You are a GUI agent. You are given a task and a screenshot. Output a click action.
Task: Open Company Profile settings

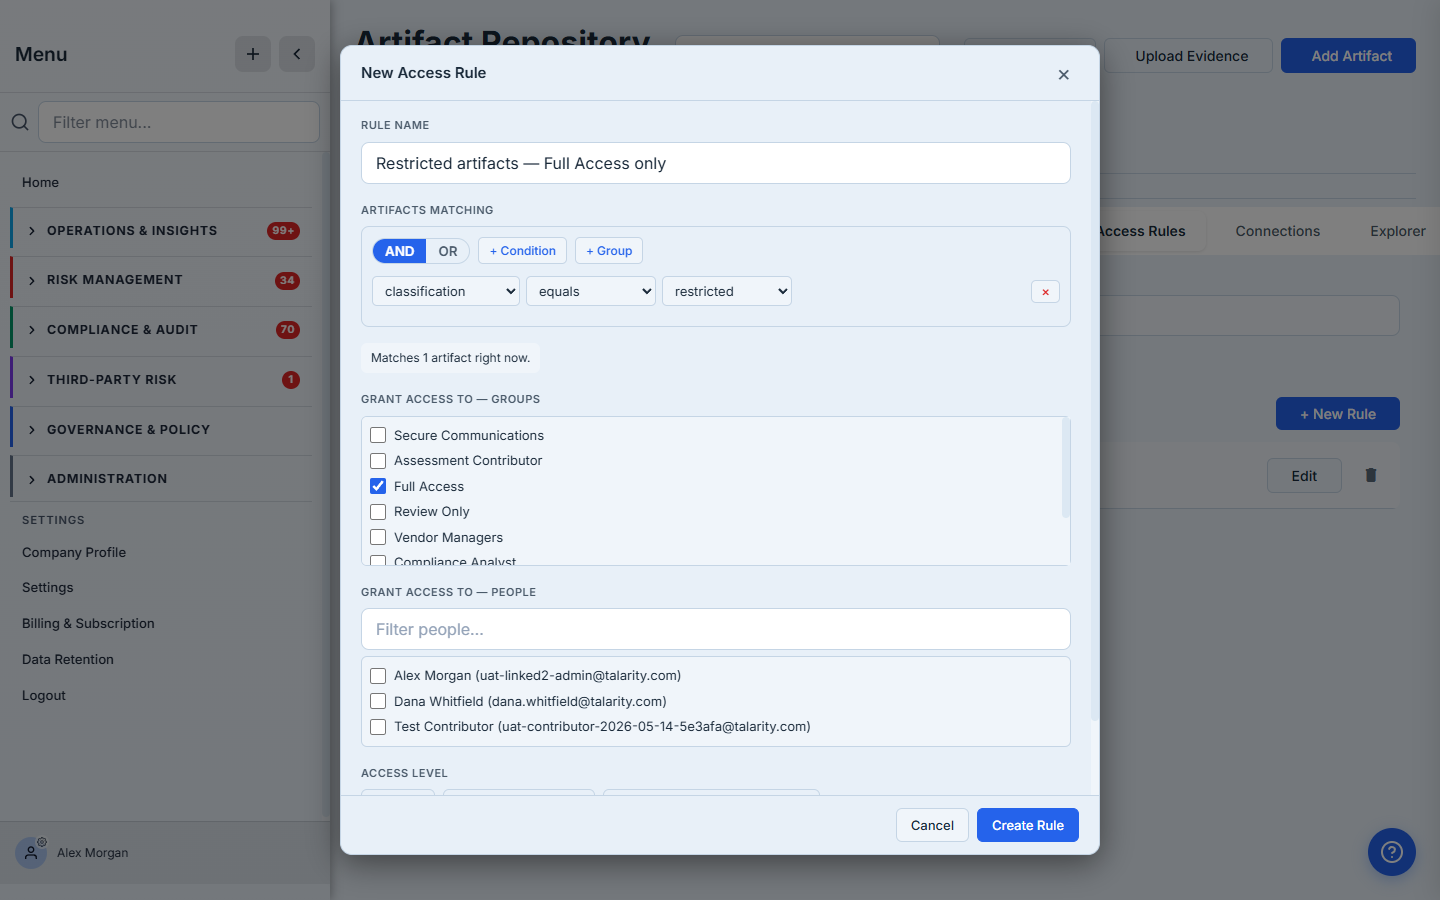click(74, 552)
